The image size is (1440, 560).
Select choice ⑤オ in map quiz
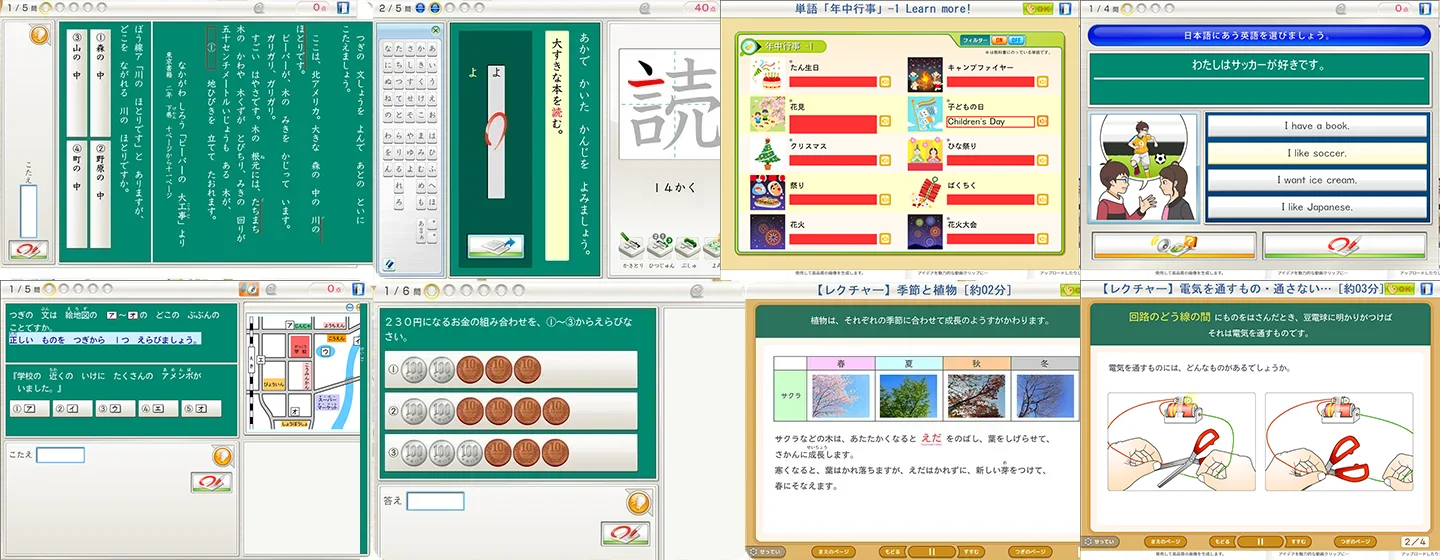[201, 409]
